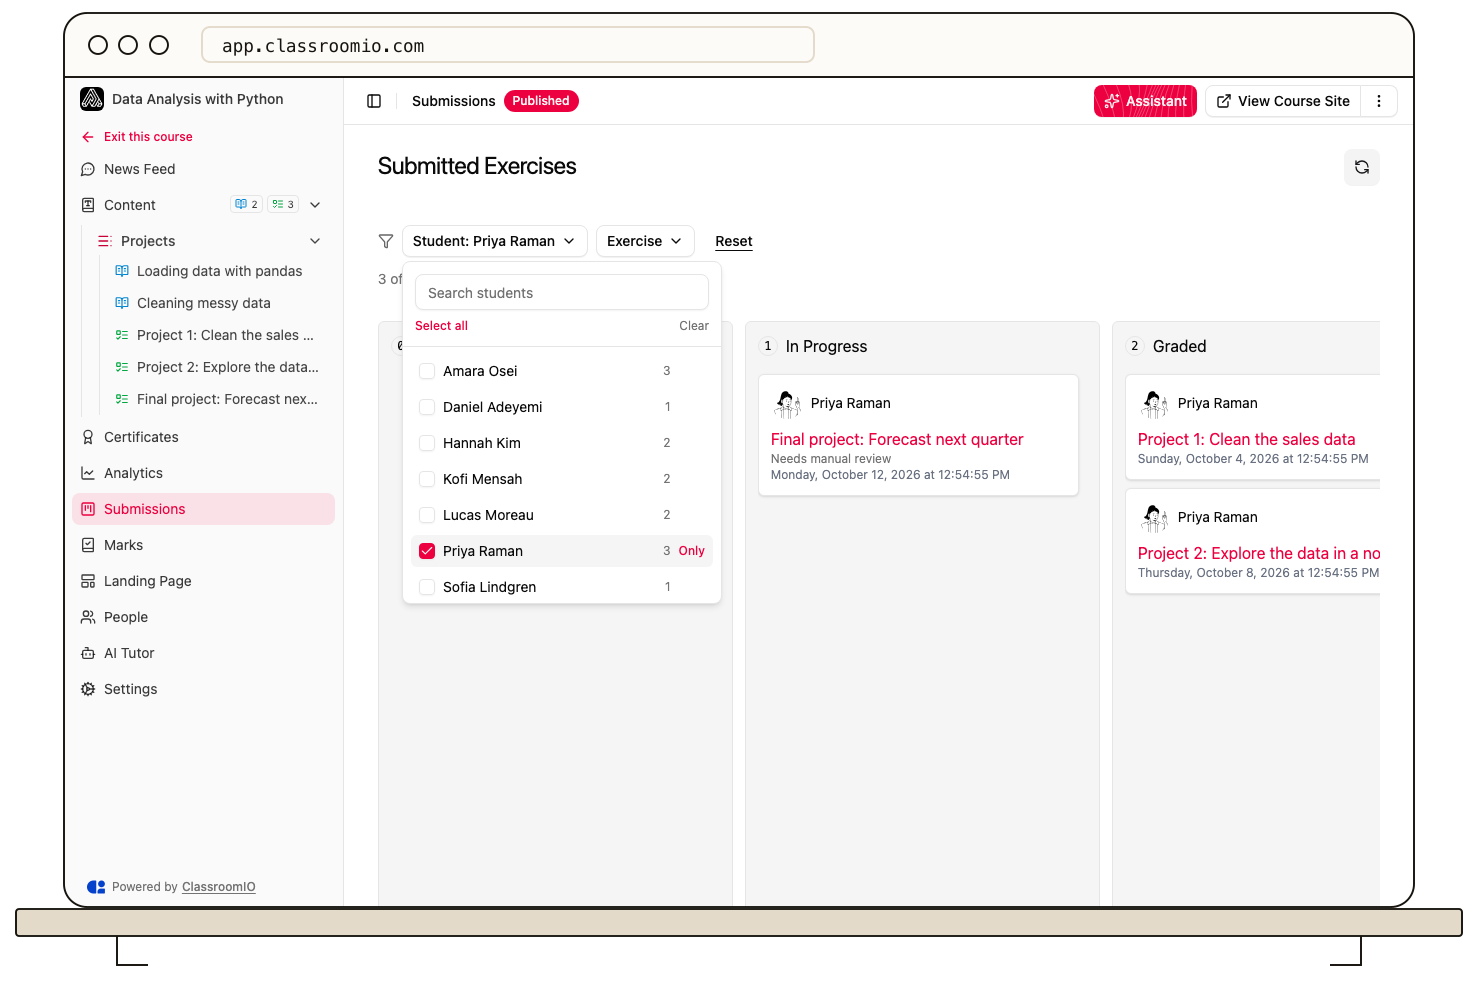Image resolution: width=1478 pixels, height=991 pixels.
Task: Click the browser address bar
Action: [508, 45]
